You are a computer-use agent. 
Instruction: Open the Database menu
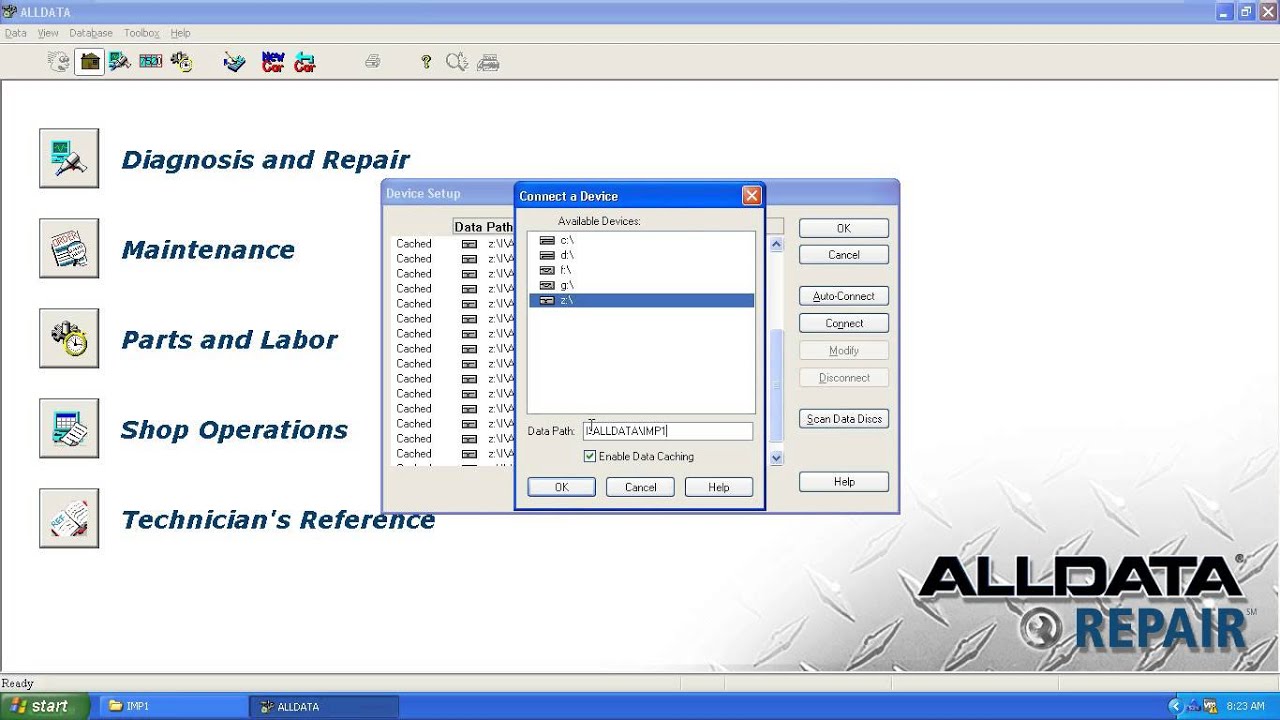pos(90,33)
